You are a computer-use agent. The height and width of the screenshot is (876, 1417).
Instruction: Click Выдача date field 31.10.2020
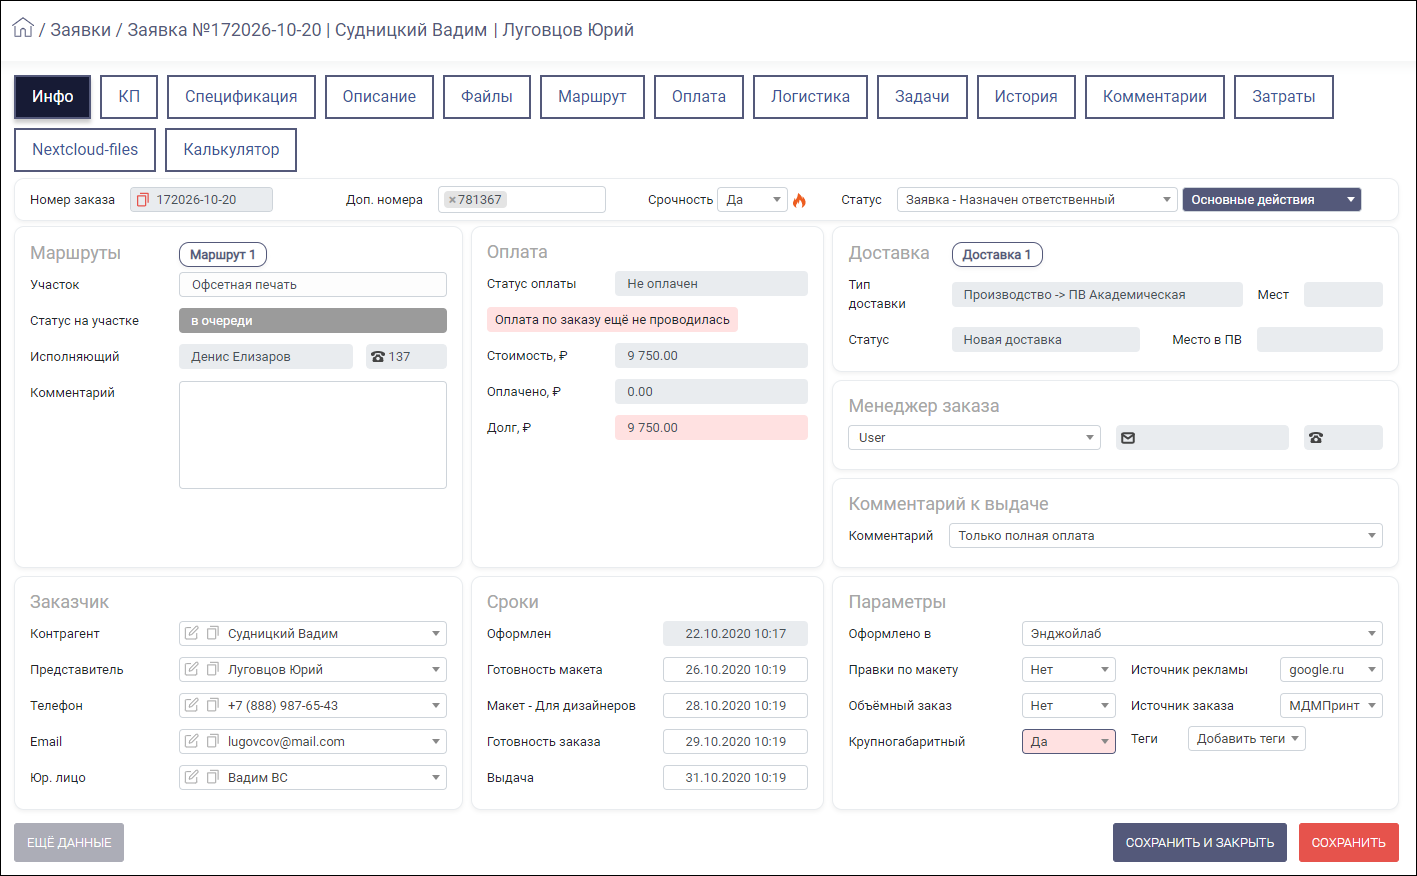coord(735,778)
